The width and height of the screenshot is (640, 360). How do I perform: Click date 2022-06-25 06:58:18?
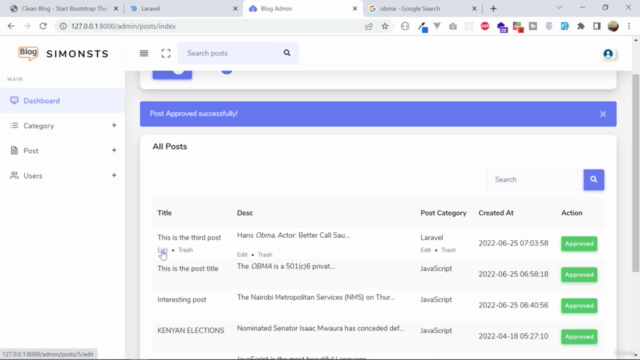[513, 274]
